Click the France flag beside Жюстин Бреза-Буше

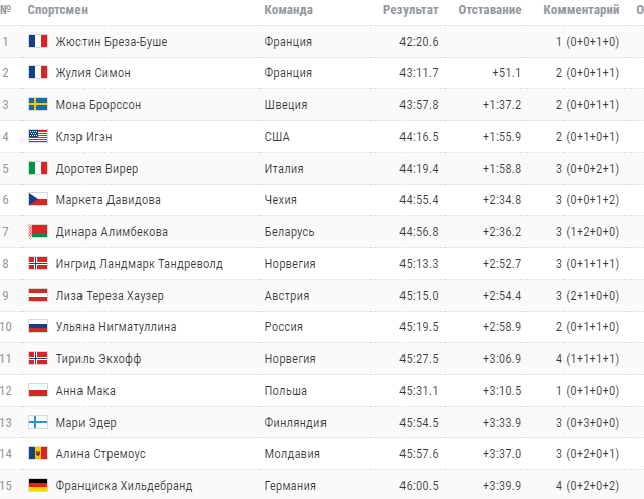tap(38, 42)
